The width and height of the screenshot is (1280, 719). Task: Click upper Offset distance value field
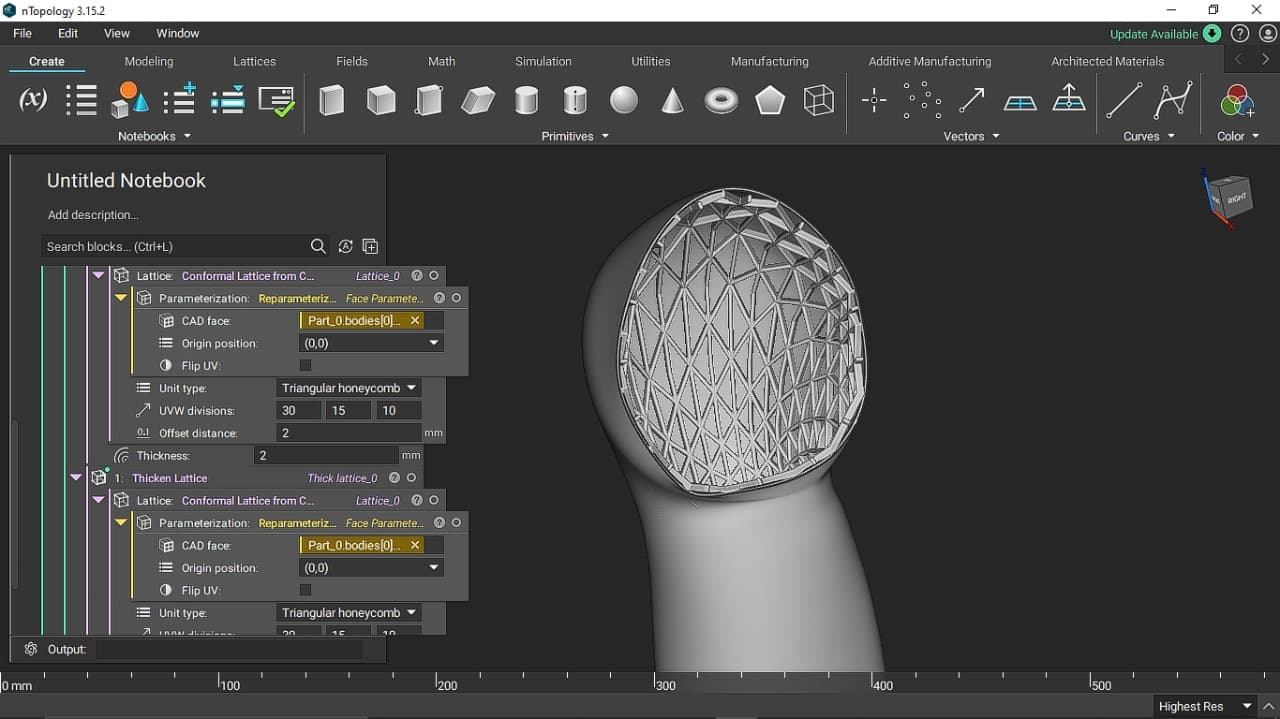348,433
